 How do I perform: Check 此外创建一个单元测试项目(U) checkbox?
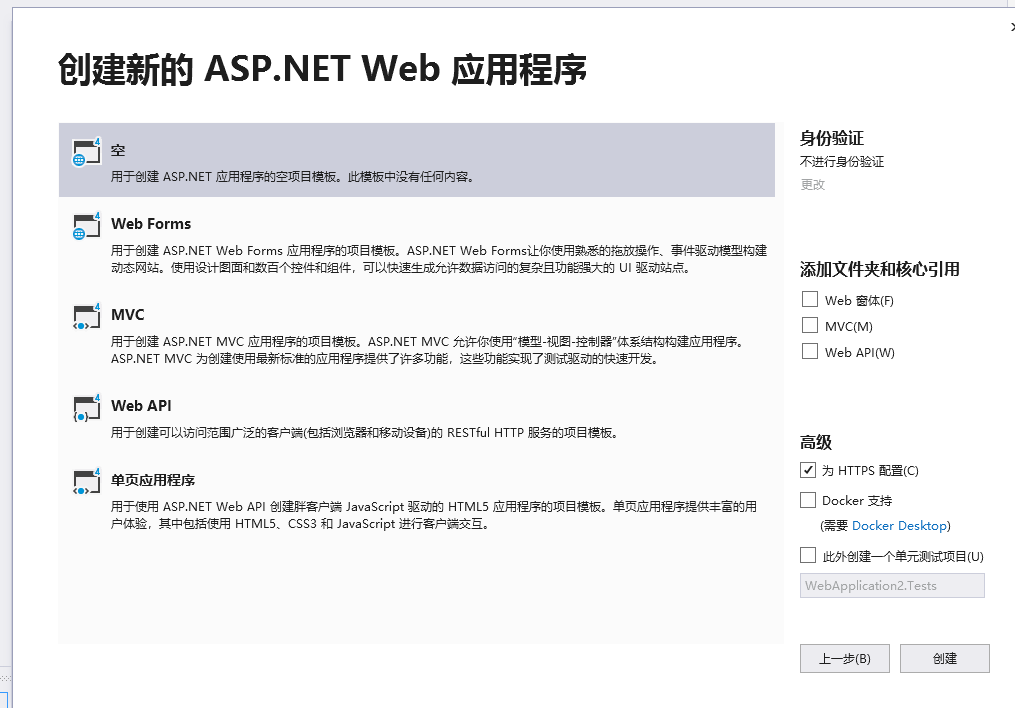(x=808, y=555)
